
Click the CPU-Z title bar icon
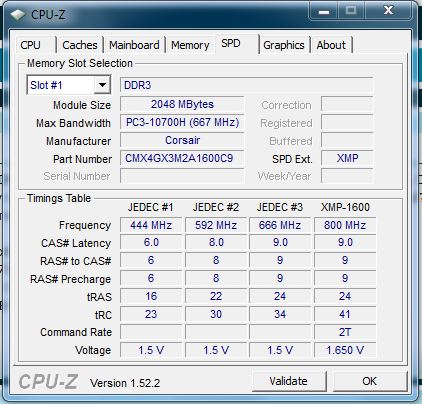pos(18,15)
